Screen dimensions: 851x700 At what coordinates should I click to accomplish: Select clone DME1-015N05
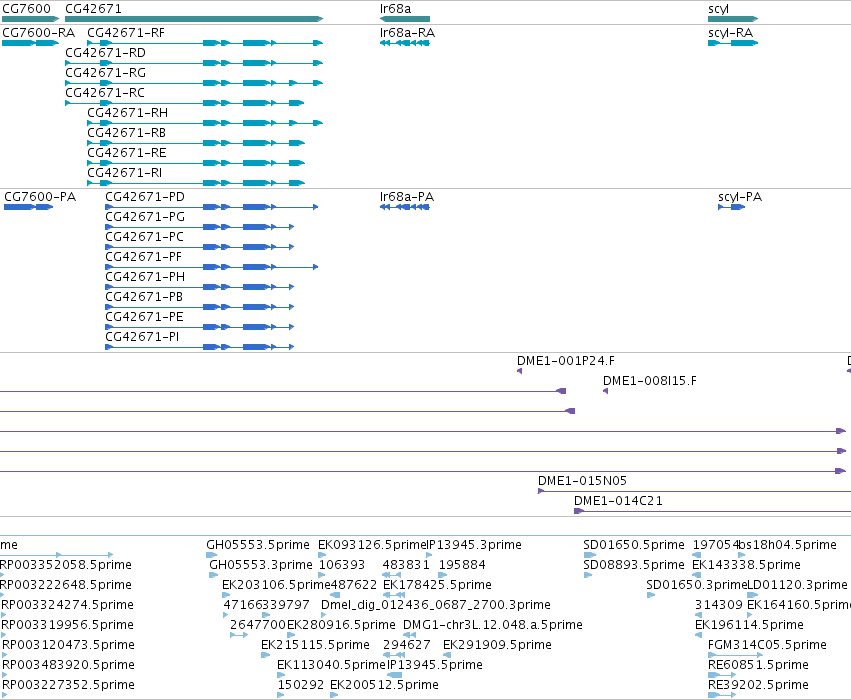click(x=582, y=481)
